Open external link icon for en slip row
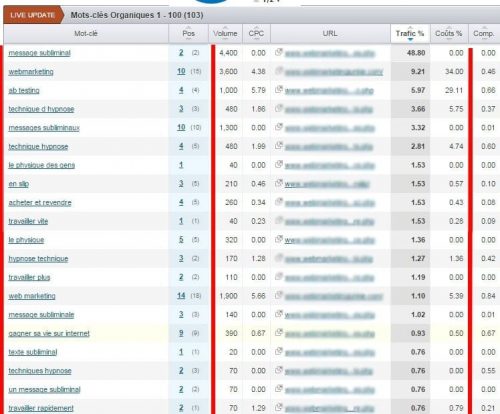The height and width of the screenshot is (414, 500). (x=279, y=183)
